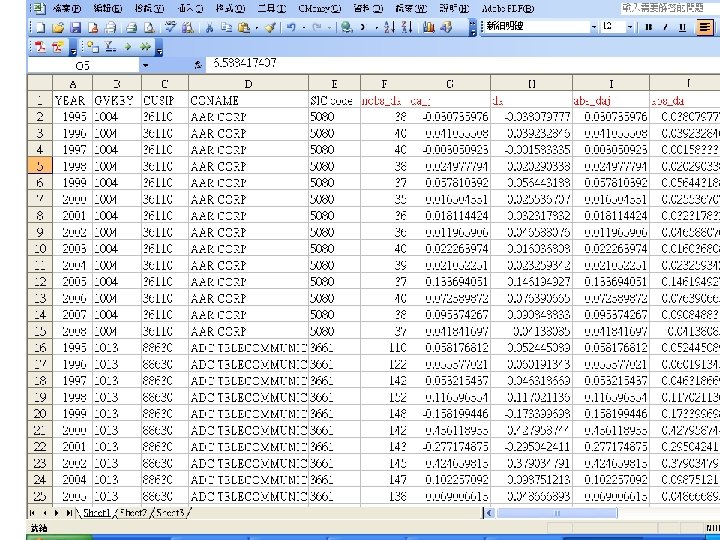The width and height of the screenshot is (720, 540).
Task: Select ADC TELECOMMUNIC cell in row 16
Action: click(248, 348)
